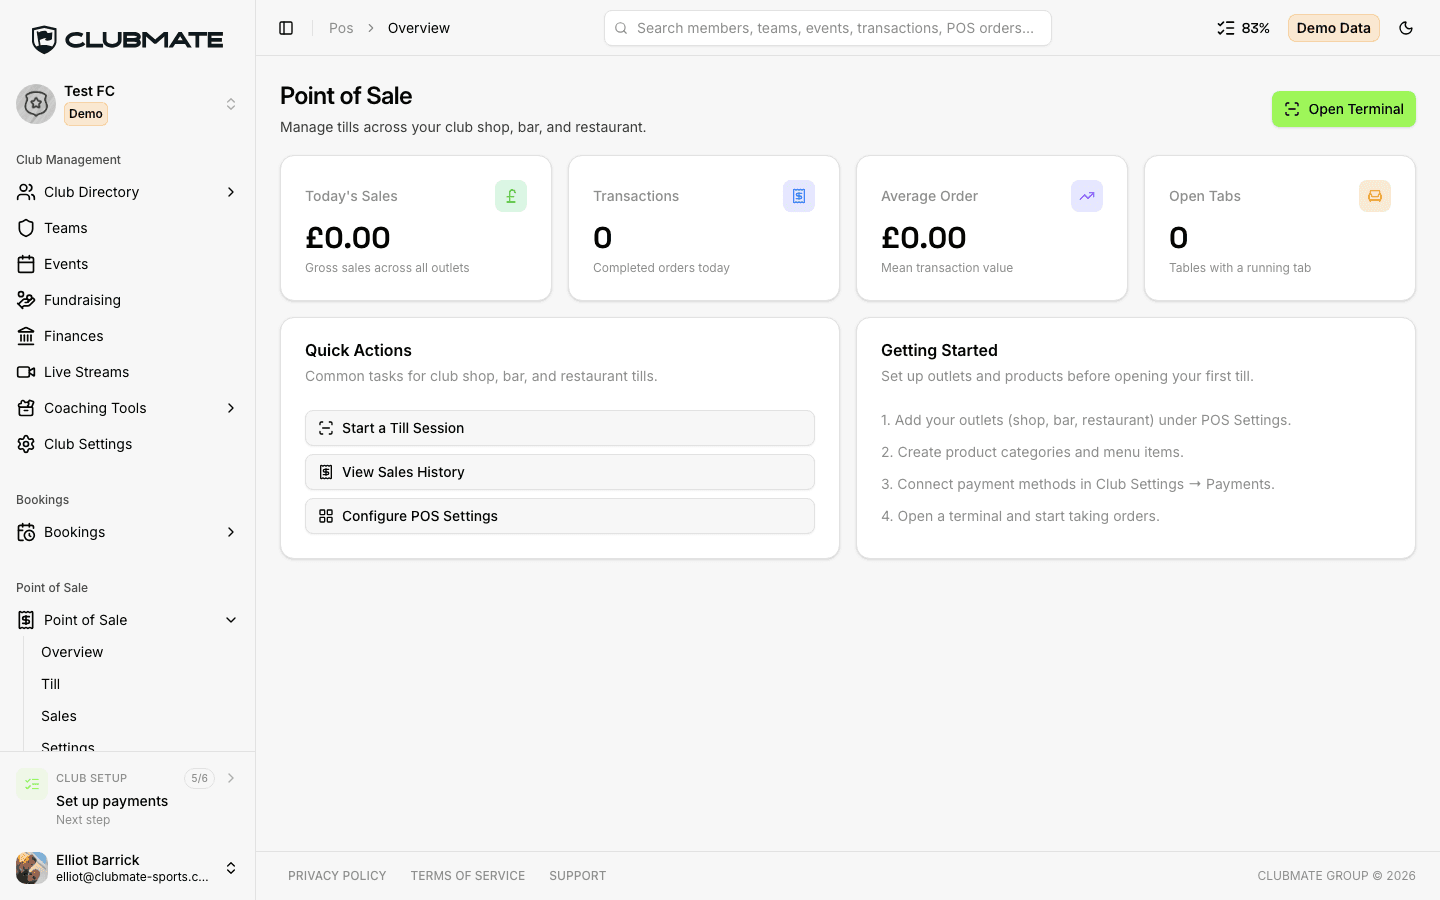Screen dimensions: 1440x900
Task: Click the Club Settings gear icon
Action: click(26, 444)
